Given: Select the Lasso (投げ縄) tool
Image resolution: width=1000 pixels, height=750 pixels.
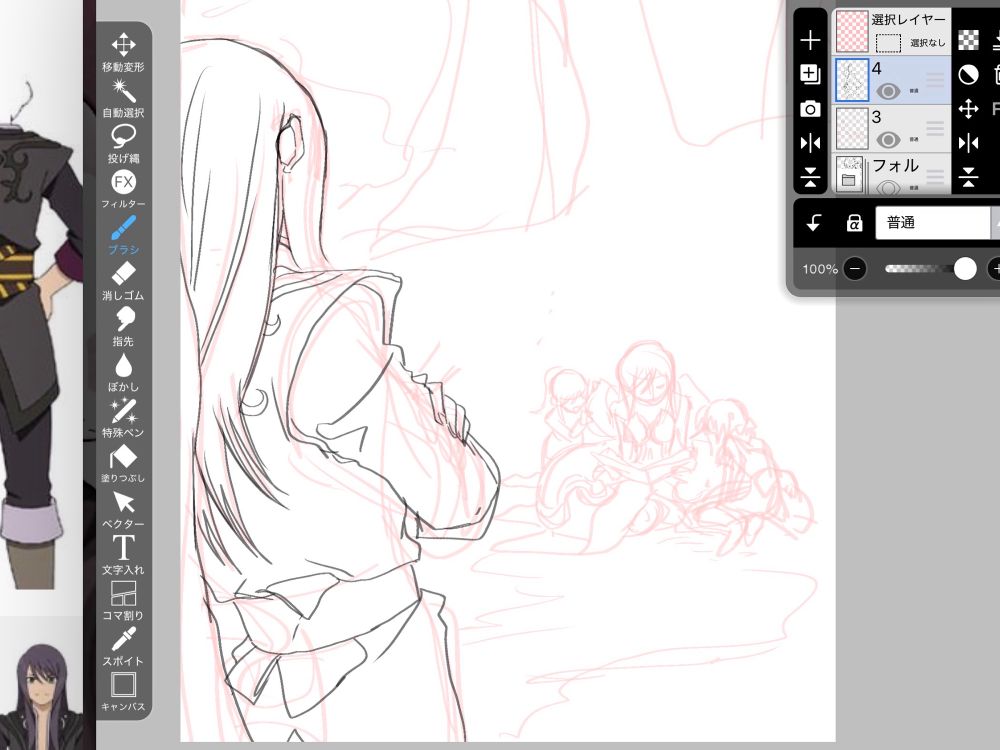Looking at the screenshot, I should tap(123, 144).
